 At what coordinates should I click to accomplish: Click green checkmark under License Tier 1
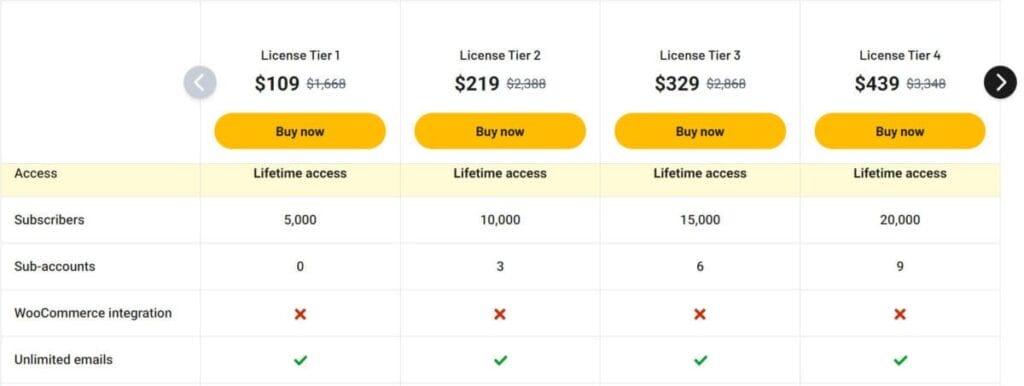(300, 360)
